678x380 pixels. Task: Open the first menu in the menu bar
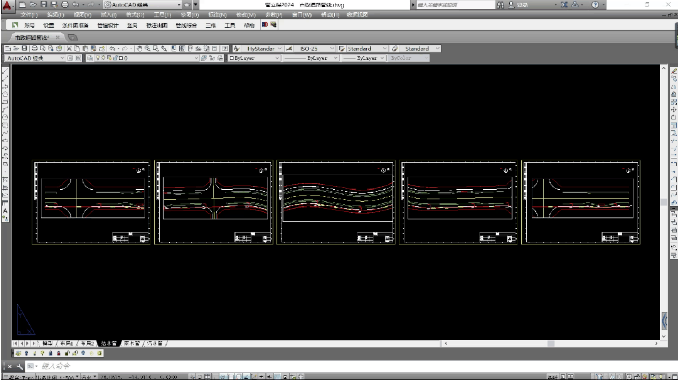[29, 15]
